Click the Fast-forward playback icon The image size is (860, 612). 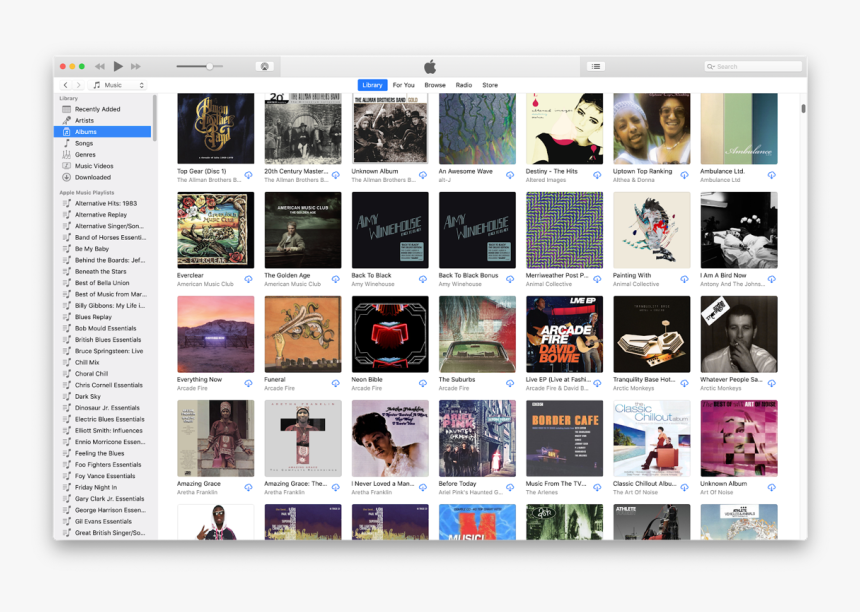point(136,66)
